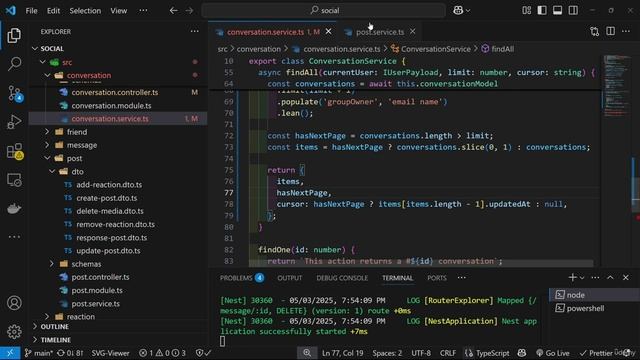Viewport: 640px width, 360px height.
Task: Open changes compare icon in editor
Action: [595, 31]
